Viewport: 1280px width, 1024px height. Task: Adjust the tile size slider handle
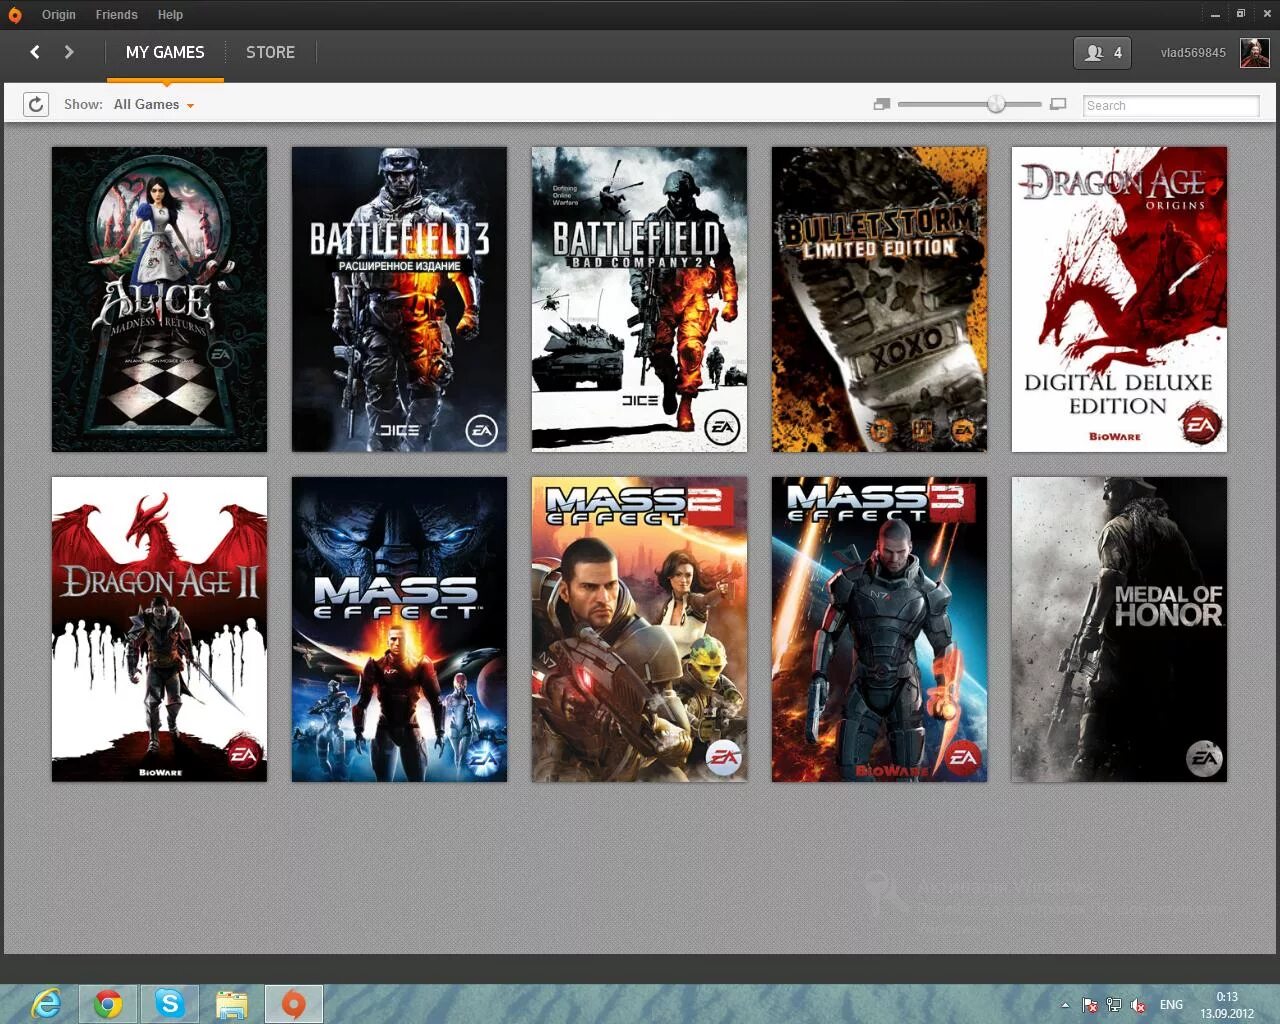coord(996,104)
